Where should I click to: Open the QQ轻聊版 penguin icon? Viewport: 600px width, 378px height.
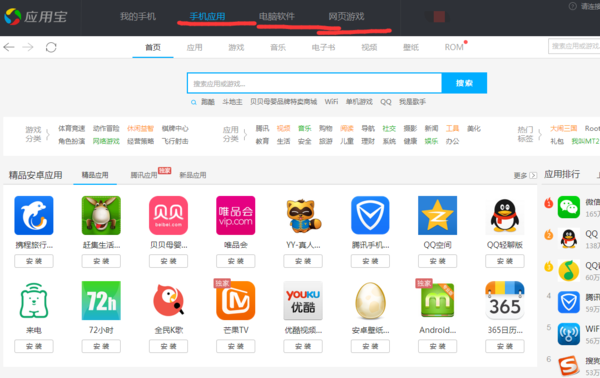(x=505, y=215)
